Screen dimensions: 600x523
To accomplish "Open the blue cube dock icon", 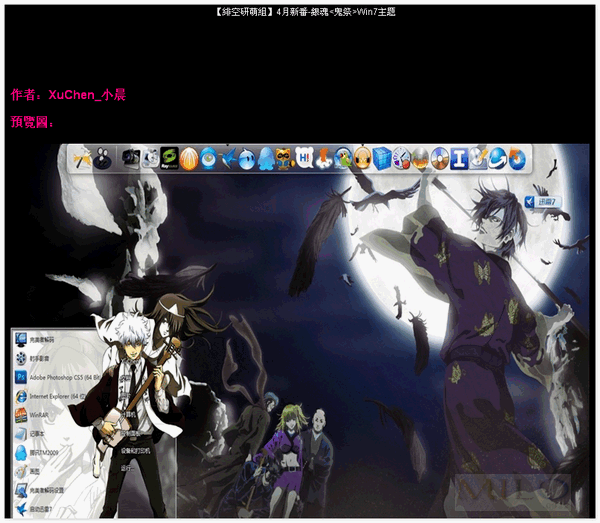I will pyautogui.click(x=382, y=158).
